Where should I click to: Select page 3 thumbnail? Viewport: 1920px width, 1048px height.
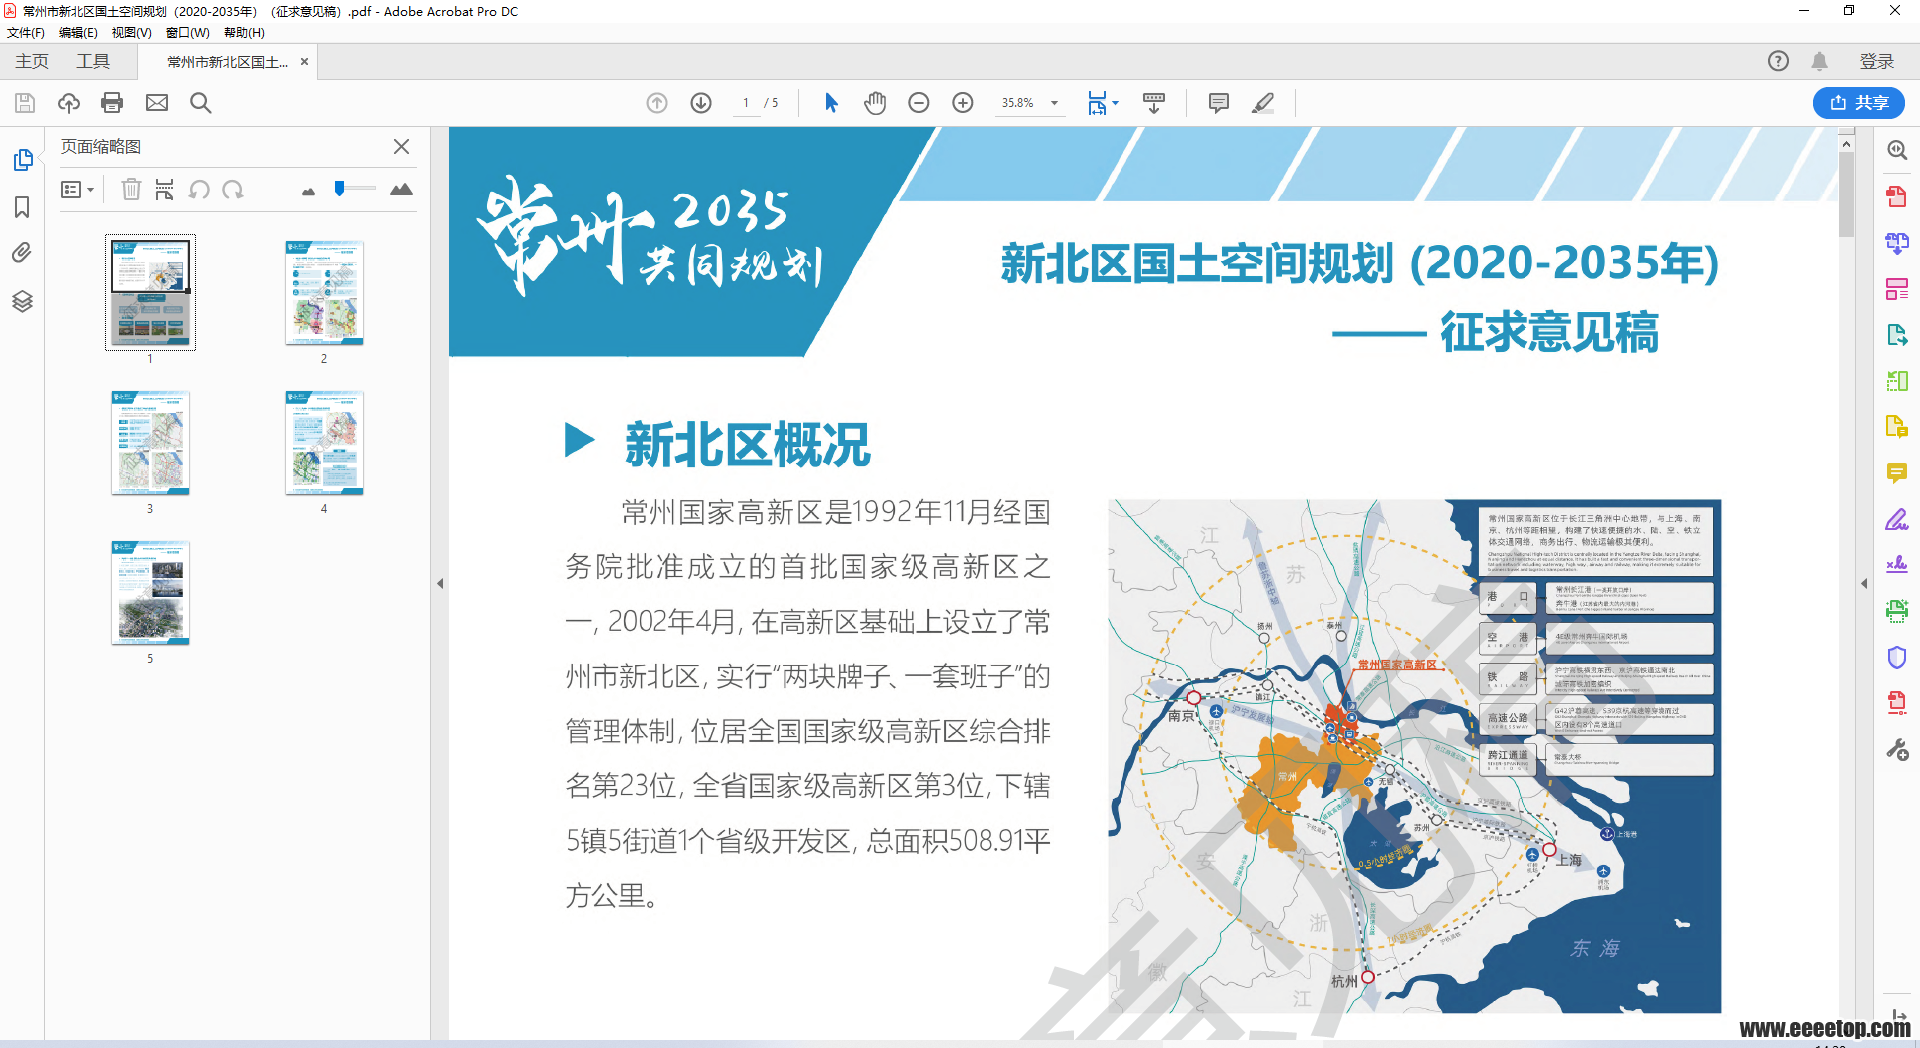(x=150, y=442)
